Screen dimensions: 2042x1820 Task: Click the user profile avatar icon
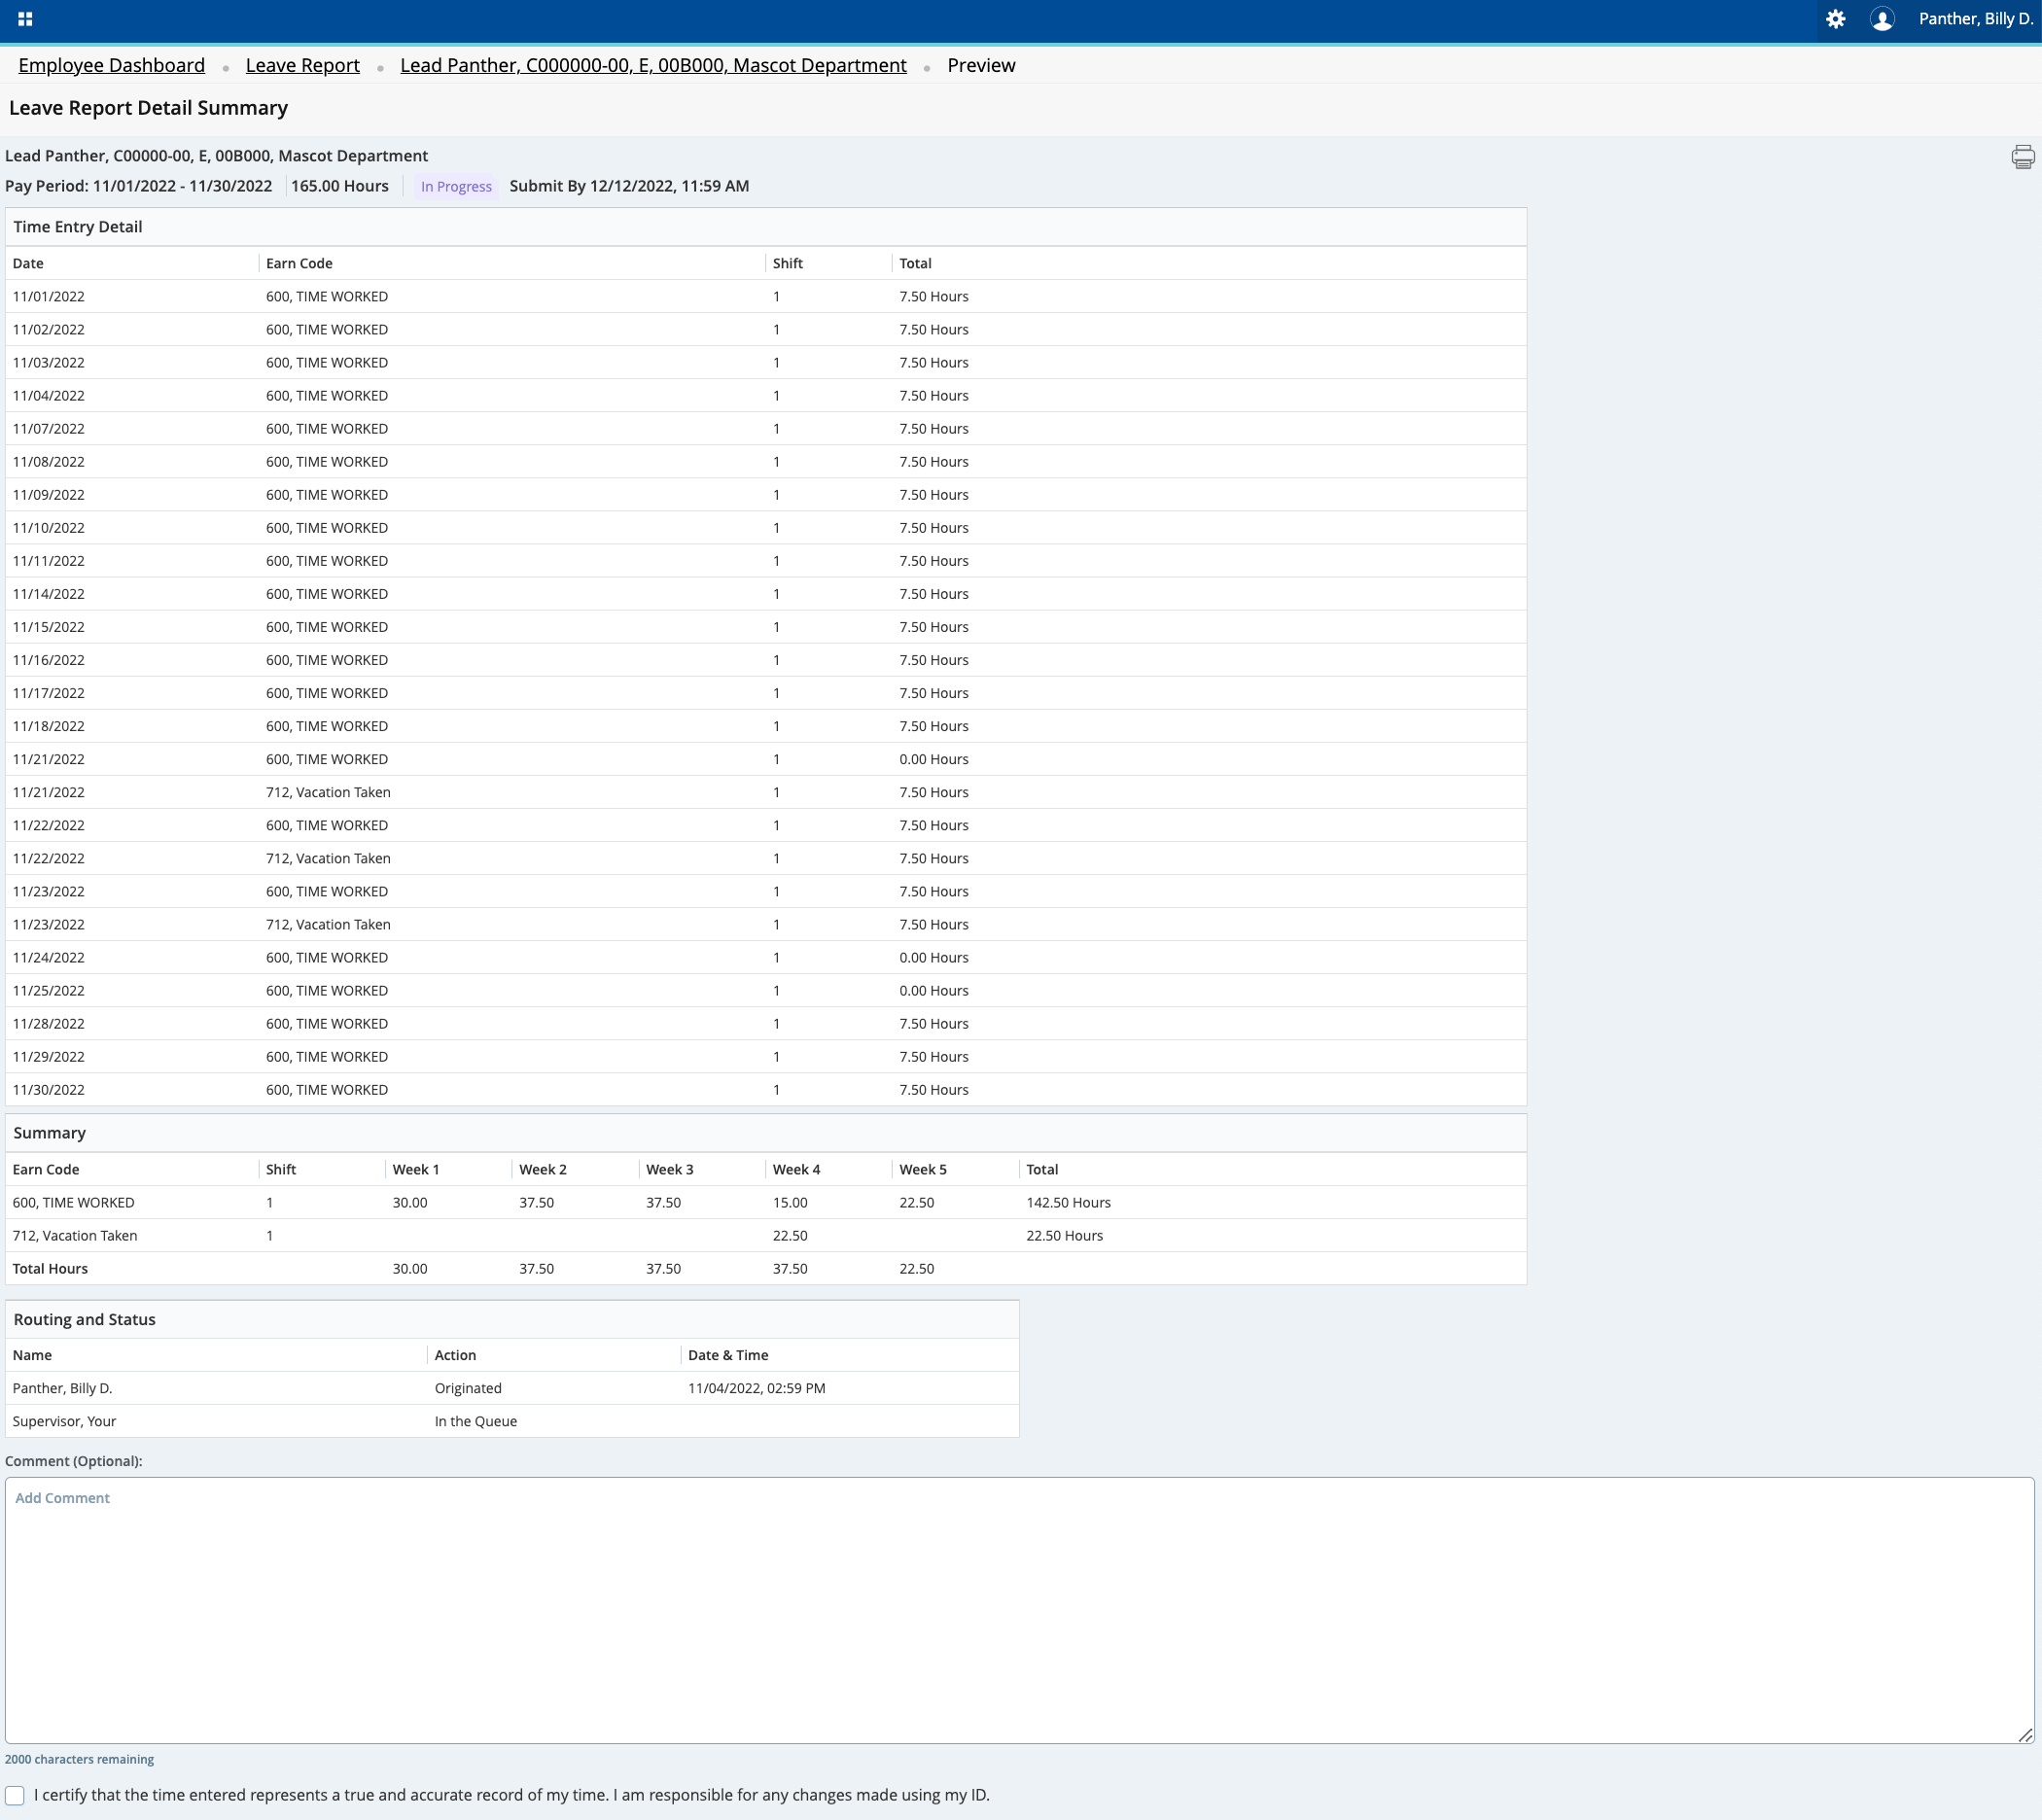tap(1881, 19)
